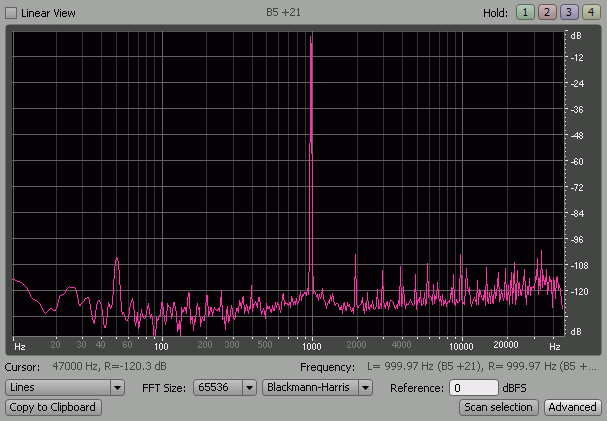Click the -96 dB scale label
This screenshot has width=607, height=421.
point(577,240)
